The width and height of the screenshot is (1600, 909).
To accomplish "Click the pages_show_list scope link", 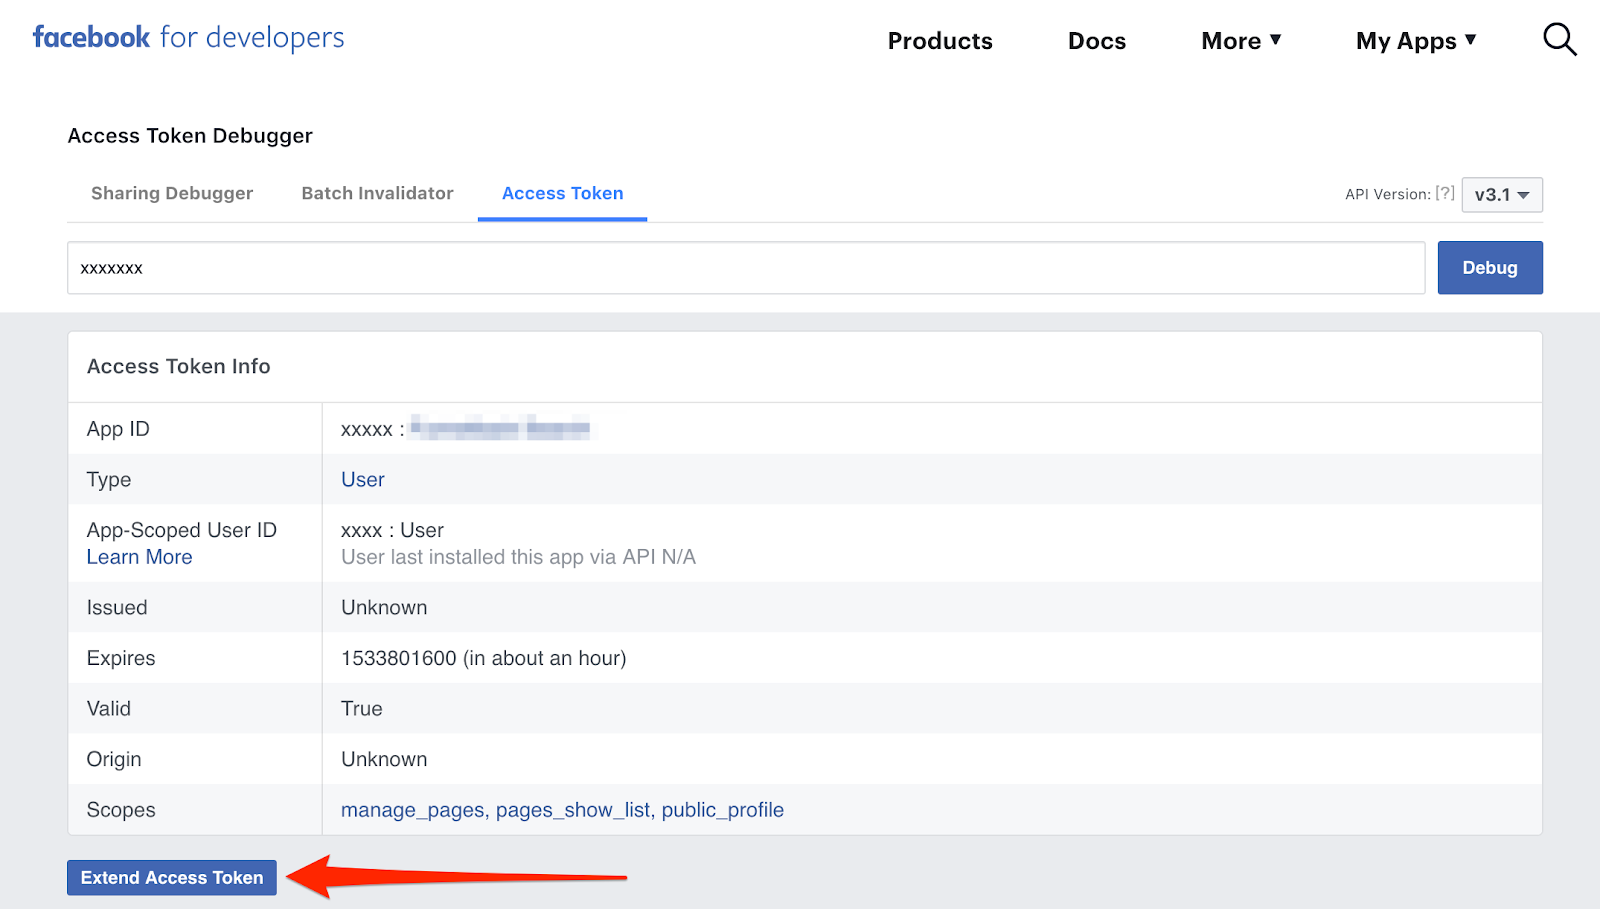I will point(573,810).
